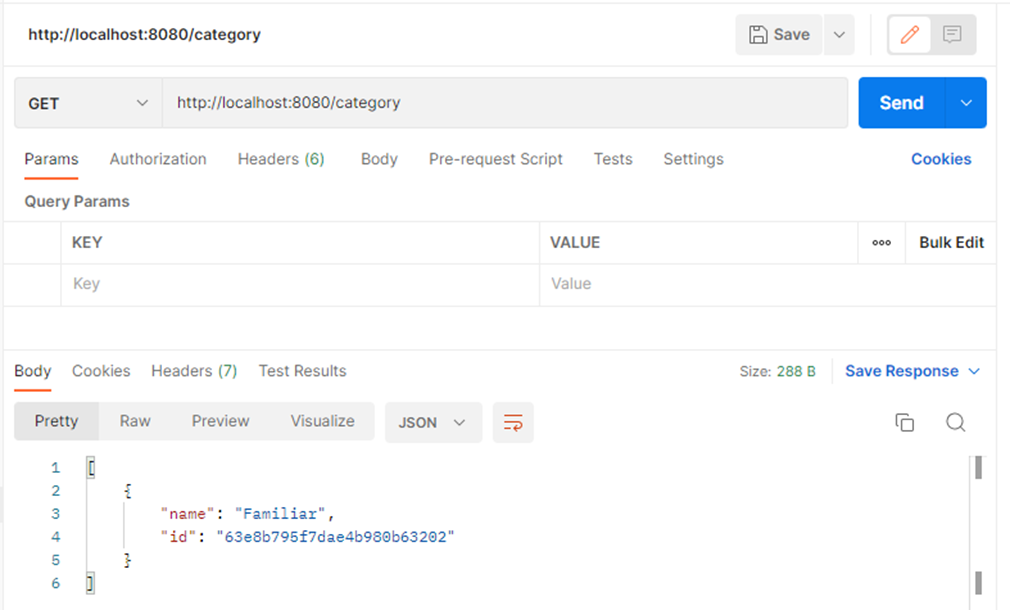Open the comments icon
This screenshot has width=1010, height=610.
coord(952,35)
